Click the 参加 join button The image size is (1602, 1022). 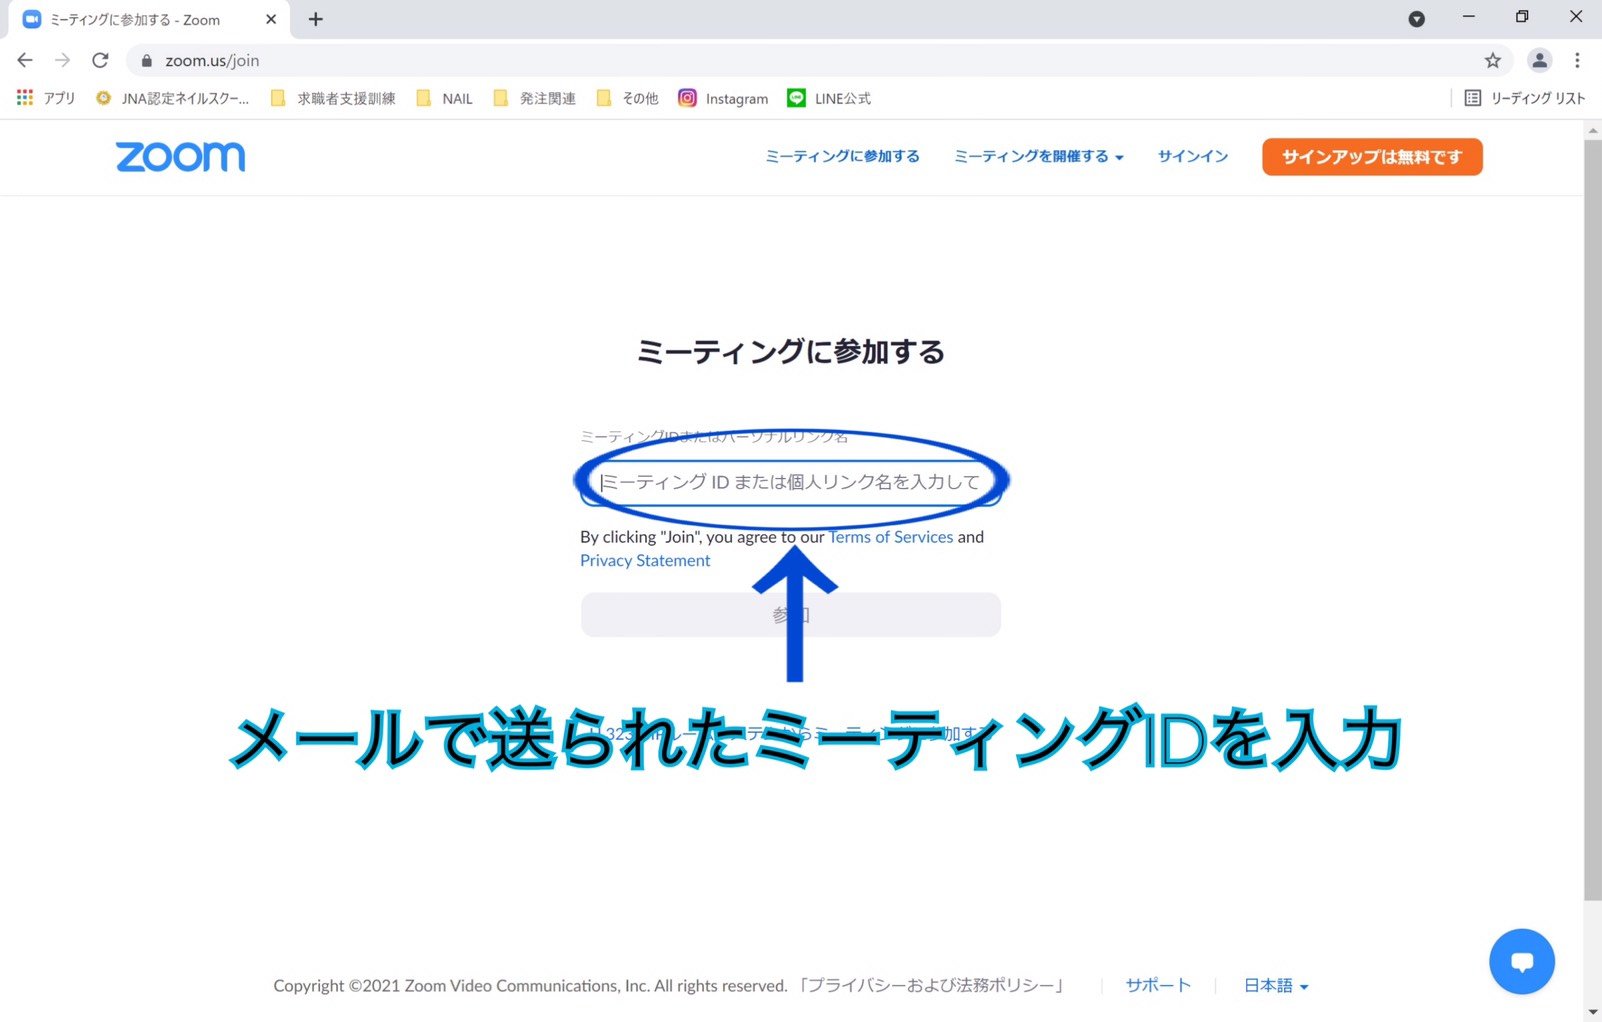click(x=790, y=615)
